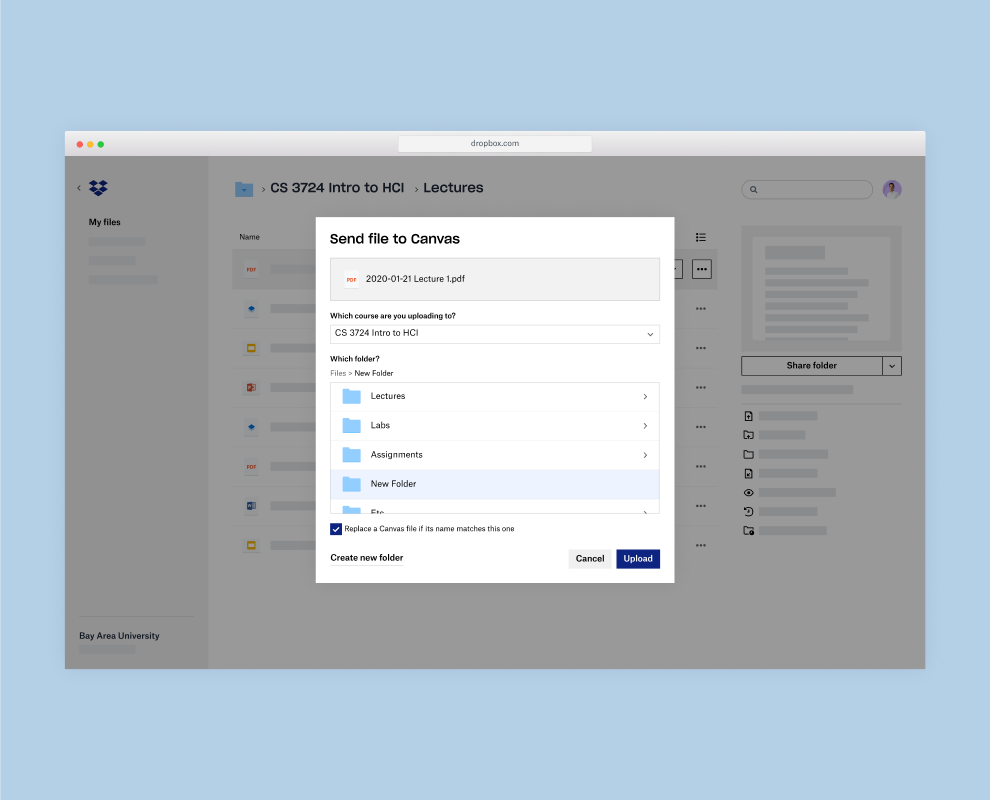Click the Upload button
Screen dimensions: 990x800
click(x=637, y=559)
